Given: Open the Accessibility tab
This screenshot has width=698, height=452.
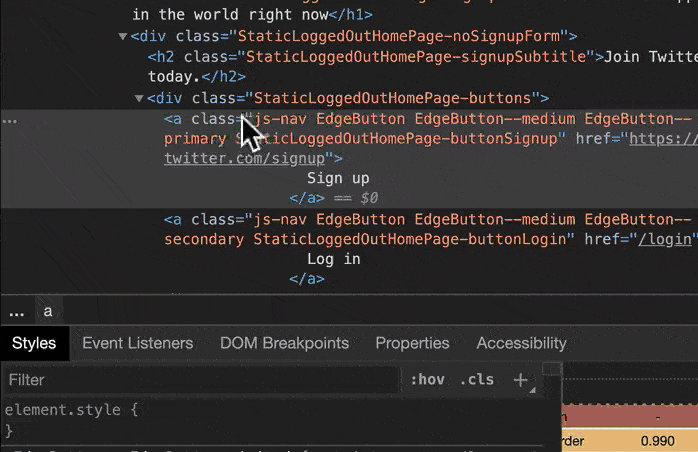Looking at the screenshot, I should click(x=521, y=343).
